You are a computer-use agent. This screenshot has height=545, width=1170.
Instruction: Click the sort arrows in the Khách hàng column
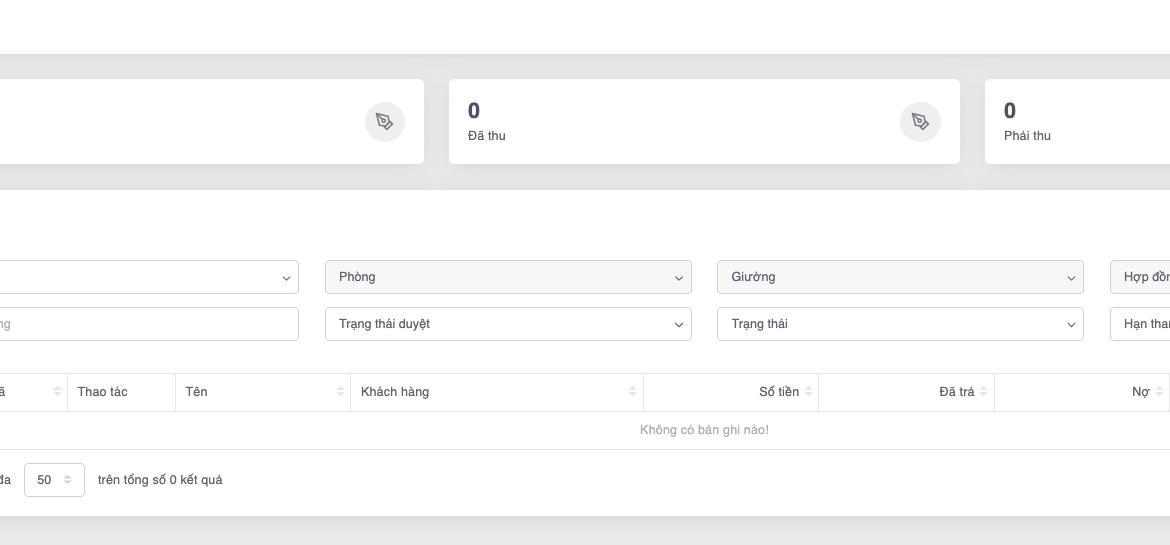pos(632,392)
